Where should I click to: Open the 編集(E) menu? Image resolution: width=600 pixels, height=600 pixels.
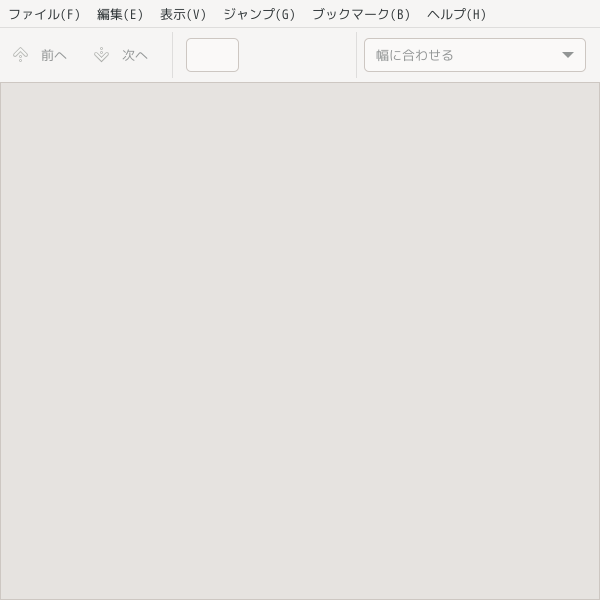(120, 14)
